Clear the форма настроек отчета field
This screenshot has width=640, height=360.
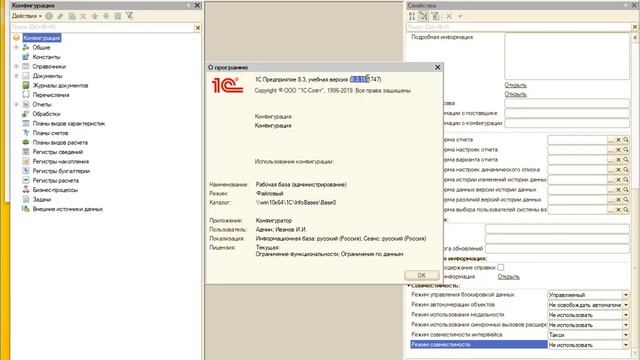point(618,150)
